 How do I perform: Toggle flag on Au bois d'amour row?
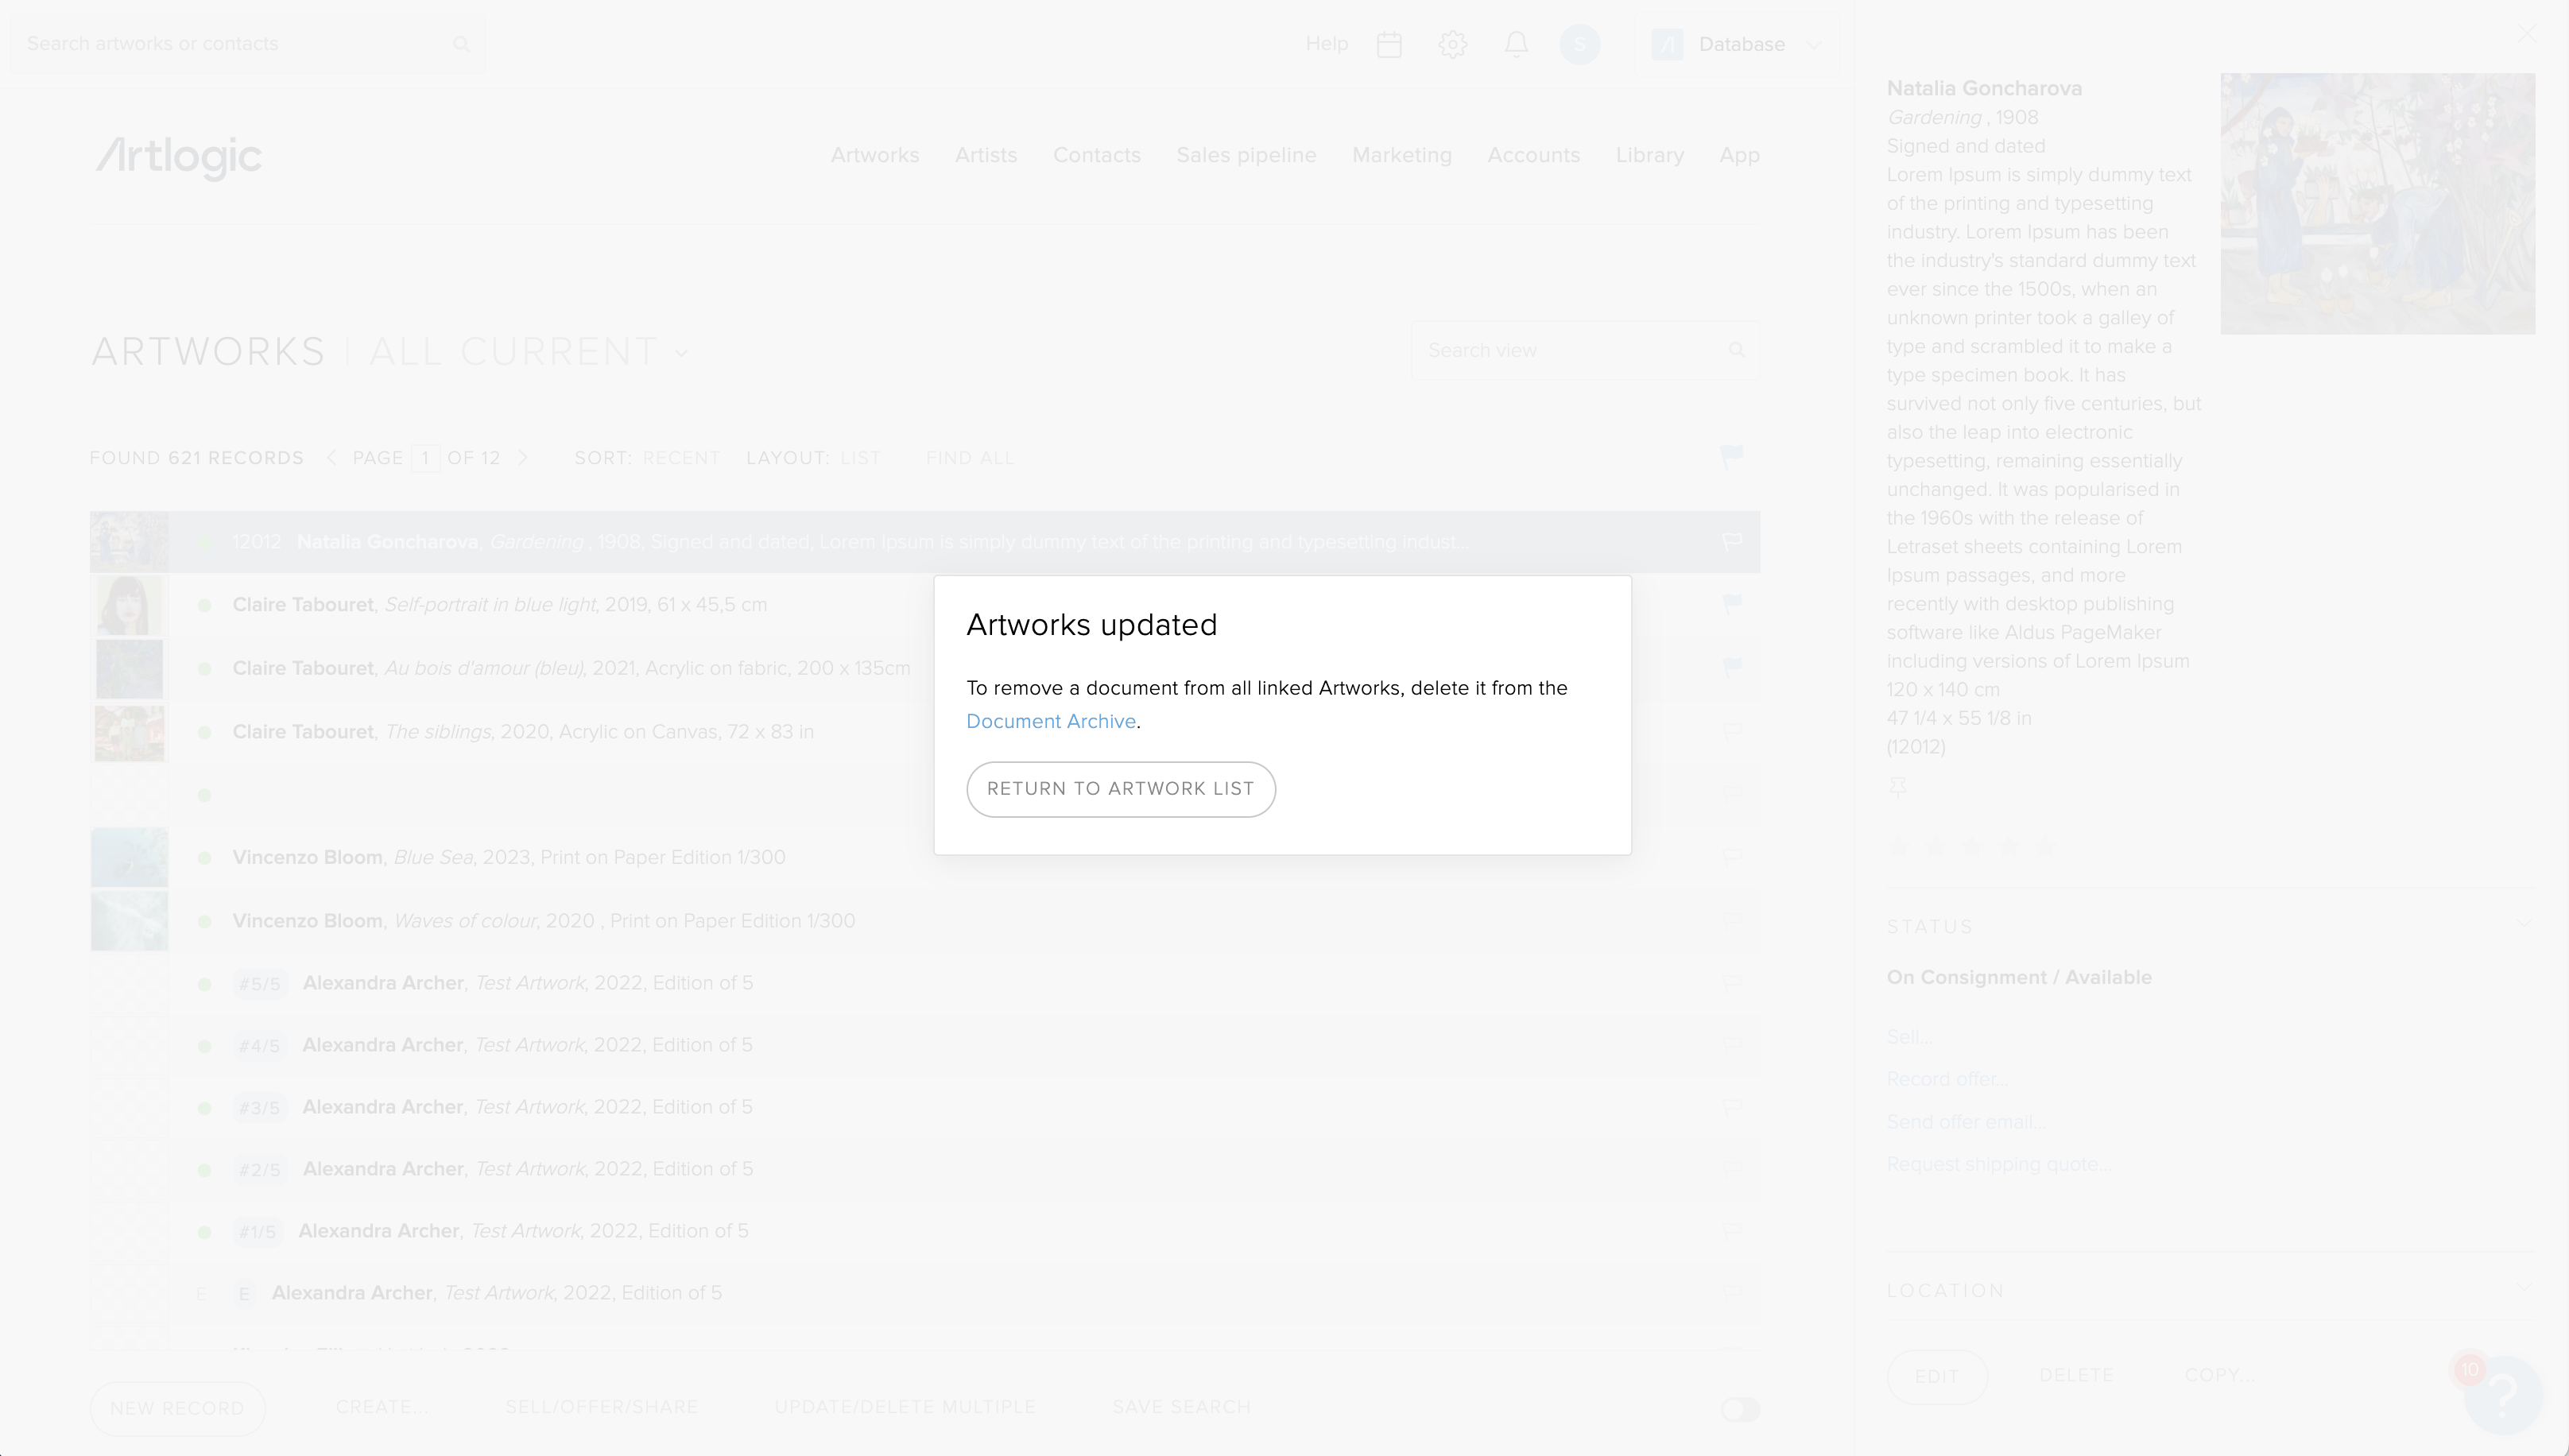pyautogui.click(x=1732, y=667)
